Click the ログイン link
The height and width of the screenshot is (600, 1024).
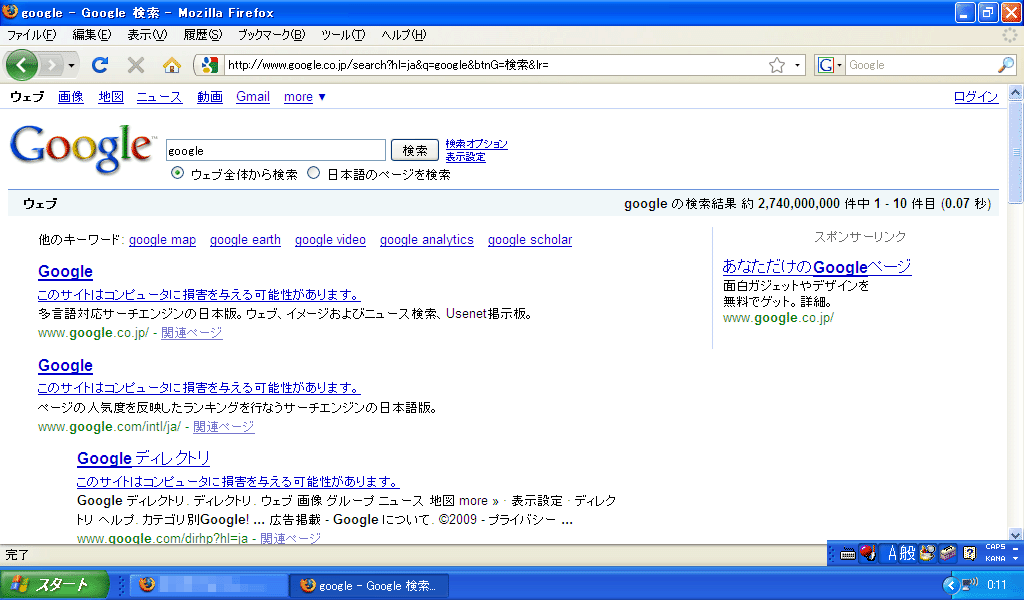click(x=976, y=97)
